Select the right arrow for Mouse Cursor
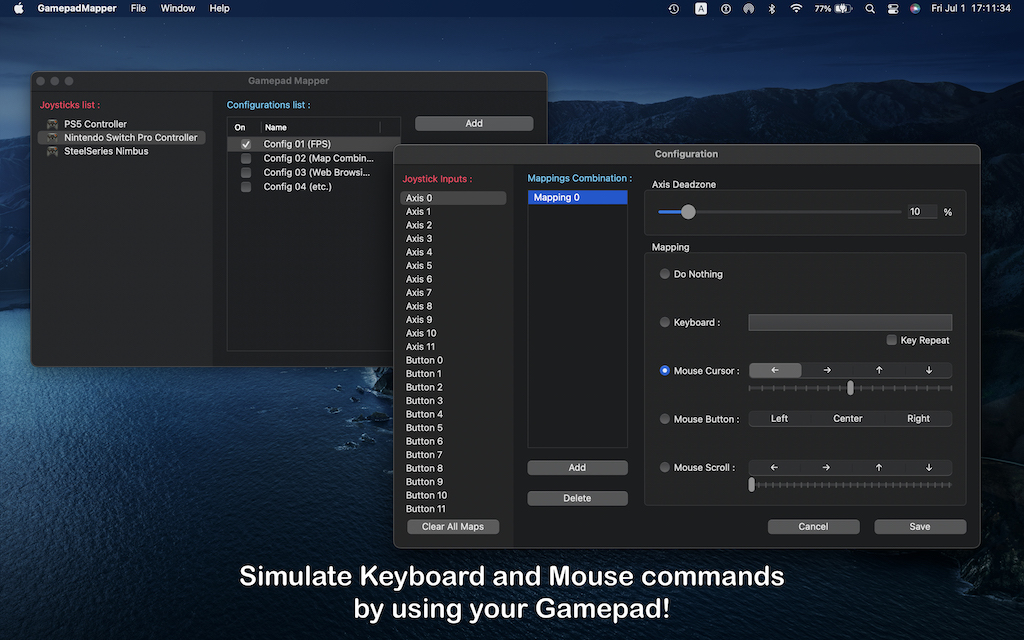The image size is (1024, 640). (825, 369)
